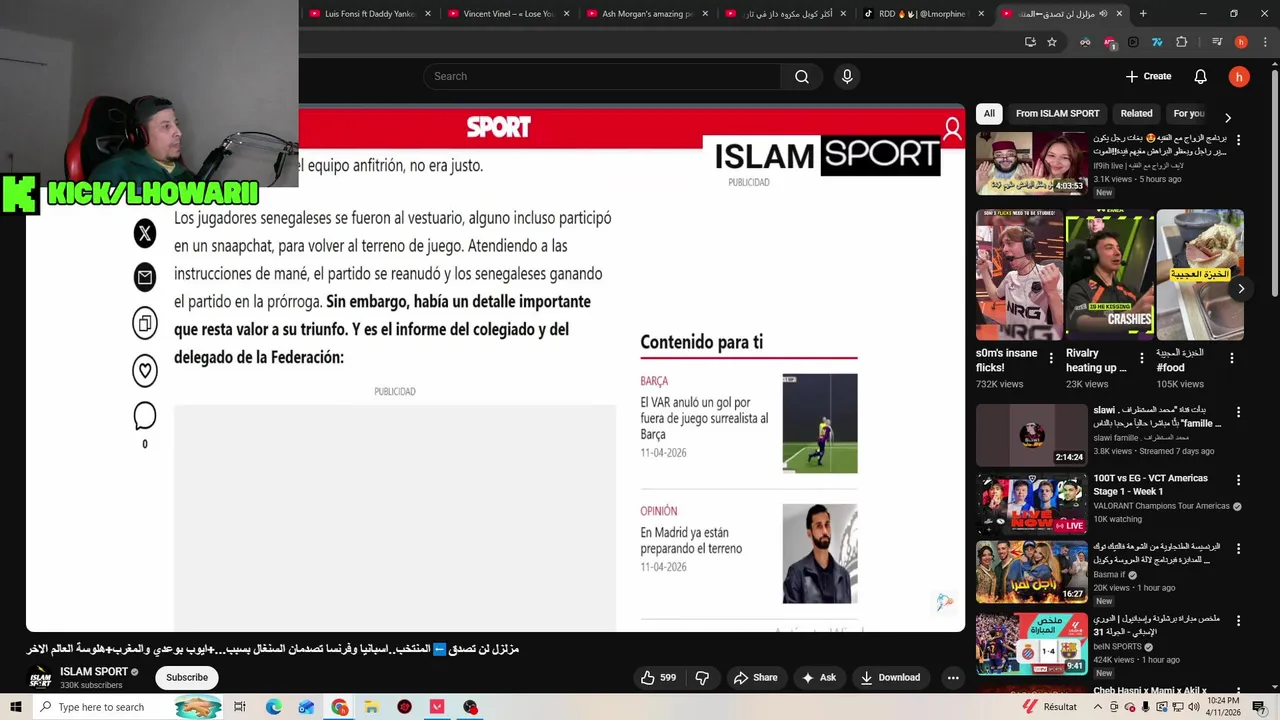Open the beIN SPORTS 9:41 thumbnail
This screenshot has width=1280, height=720.
pyautogui.click(x=1031, y=644)
